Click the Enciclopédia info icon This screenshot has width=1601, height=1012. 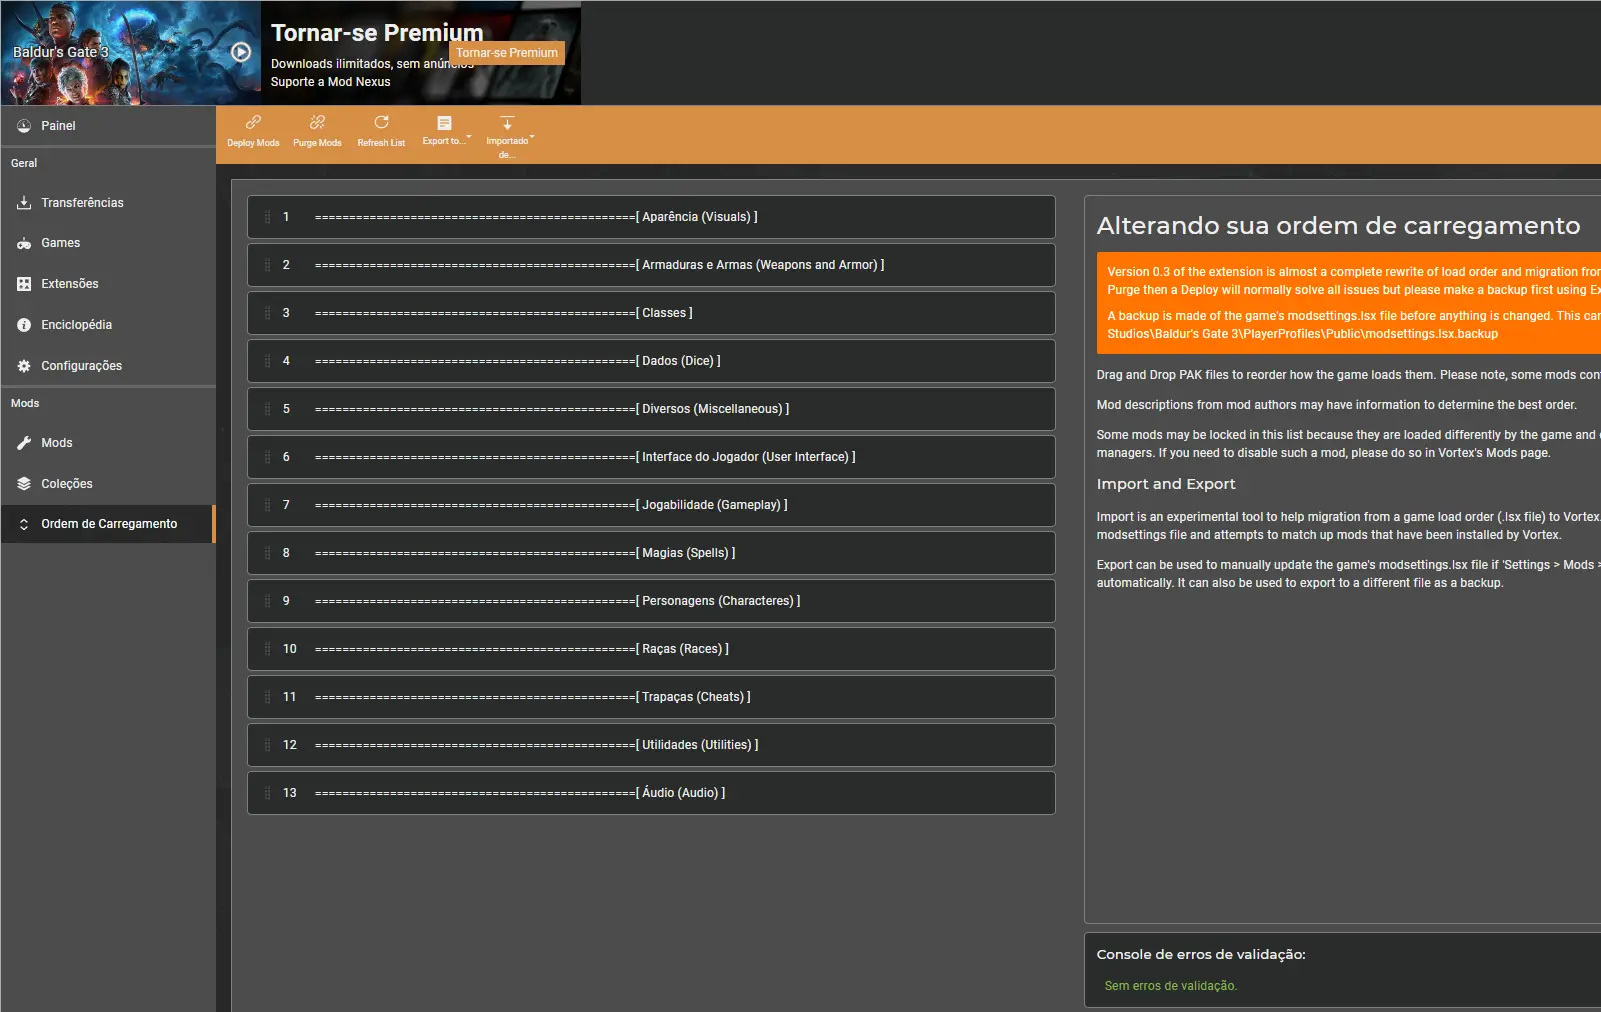click(24, 325)
